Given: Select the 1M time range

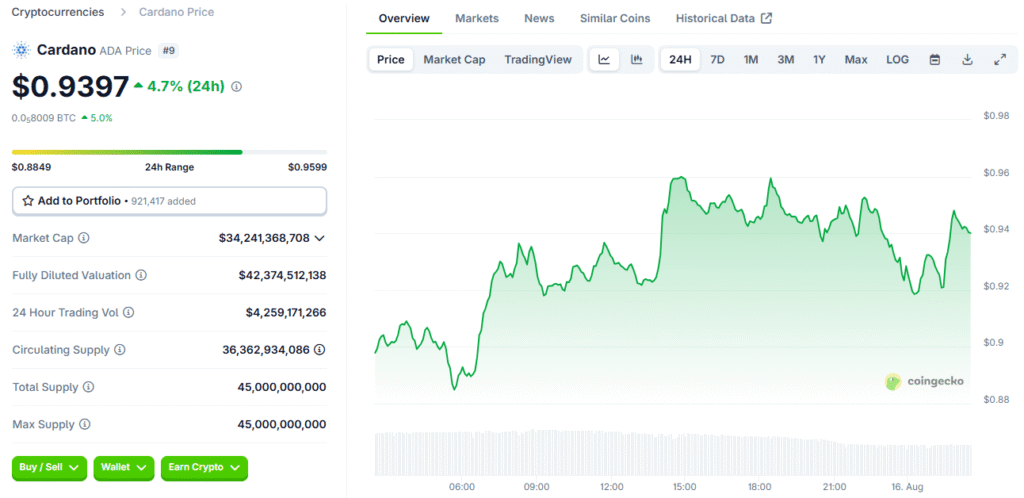Looking at the screenshot, I should point(751,60).
